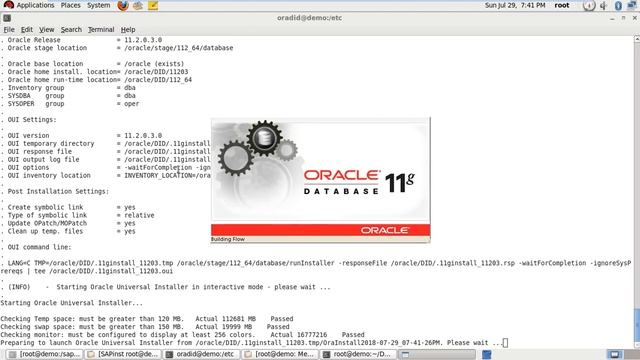Open the Applications menu
This screenshot has height=360, width=640.
(35, 5)
